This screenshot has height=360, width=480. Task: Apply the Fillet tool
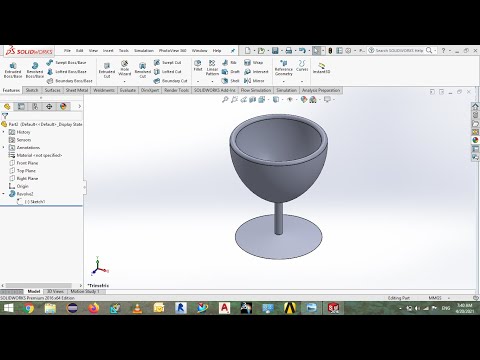(198, 65)
